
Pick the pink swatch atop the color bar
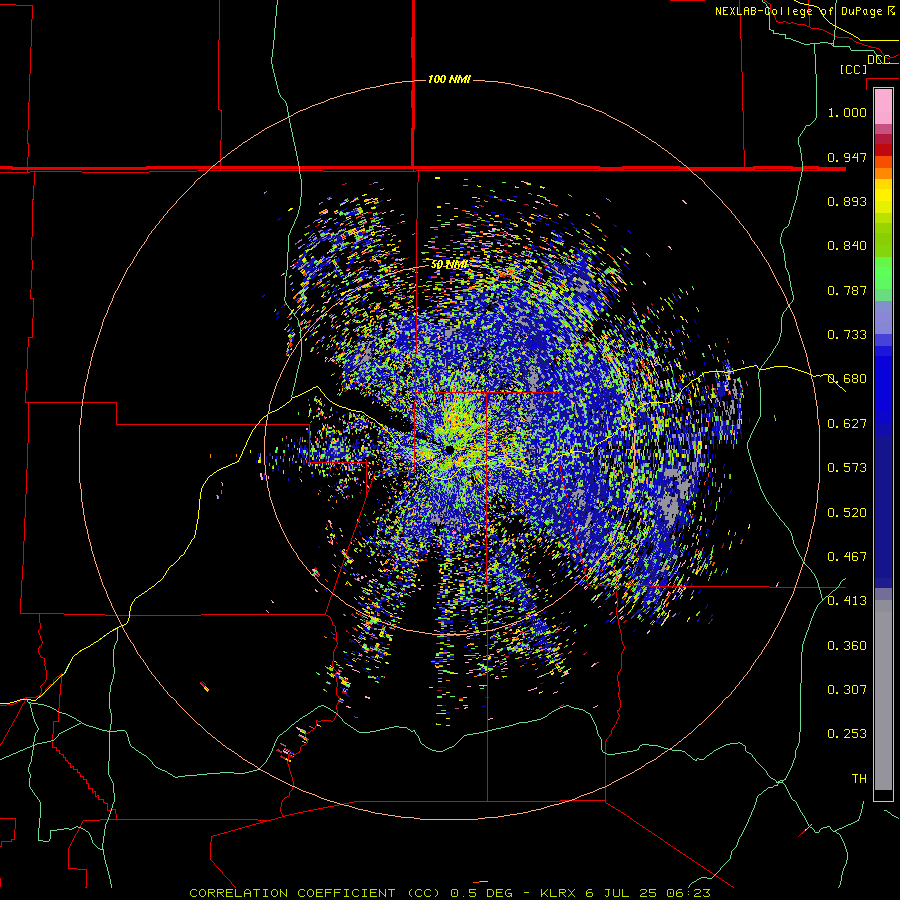pyautogui.click(x=883, y=106)
